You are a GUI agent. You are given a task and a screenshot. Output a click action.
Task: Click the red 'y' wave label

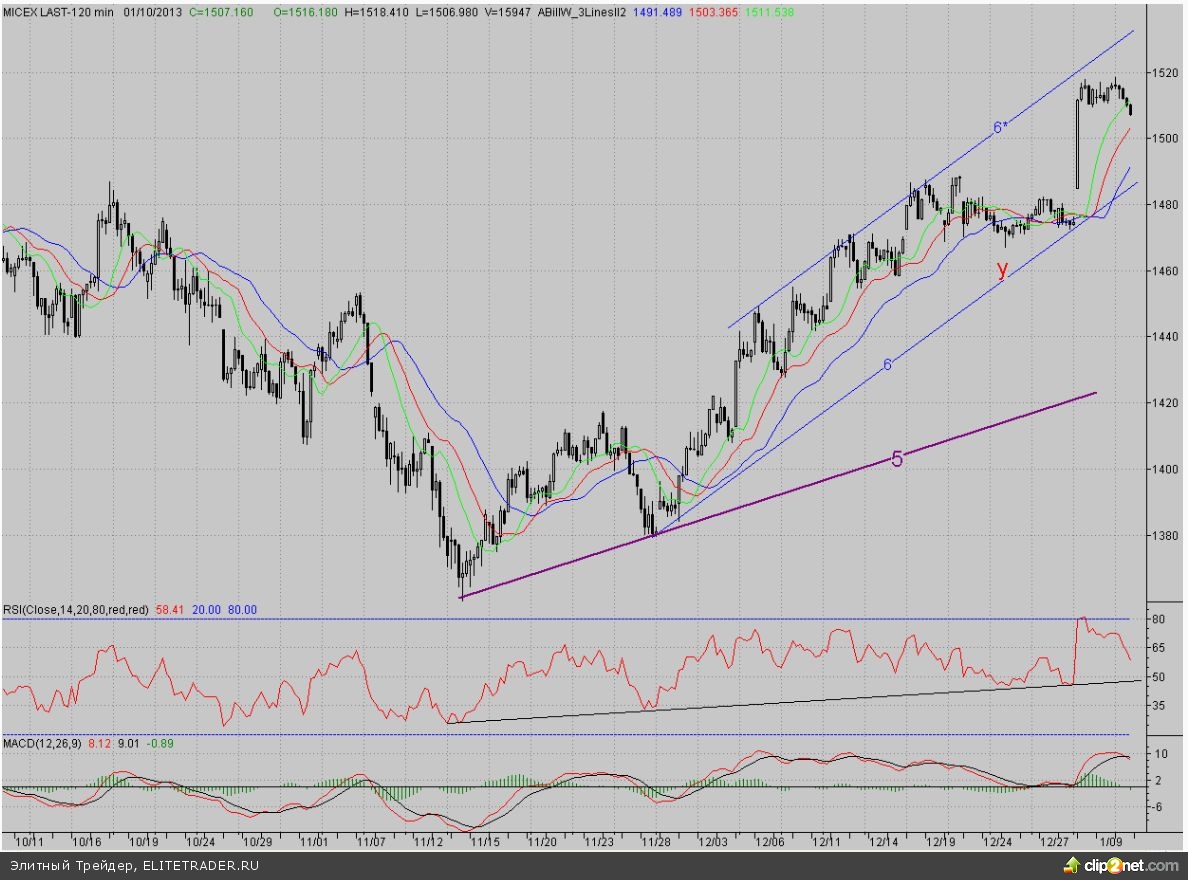point(1002,268)
